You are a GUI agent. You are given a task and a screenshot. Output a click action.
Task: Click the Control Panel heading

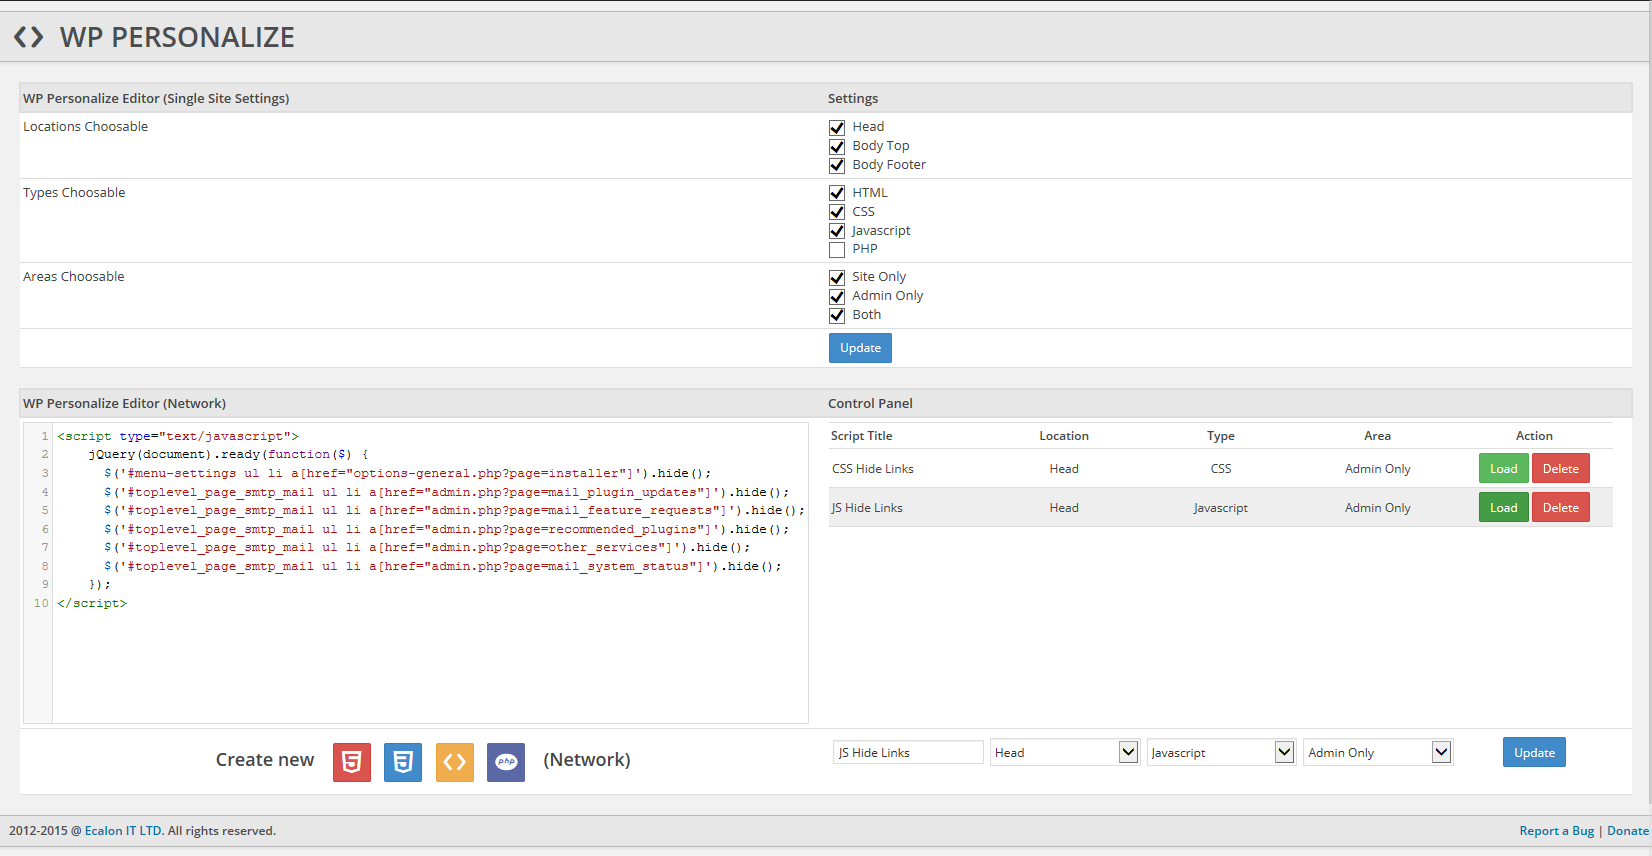(x=870, y=404)
